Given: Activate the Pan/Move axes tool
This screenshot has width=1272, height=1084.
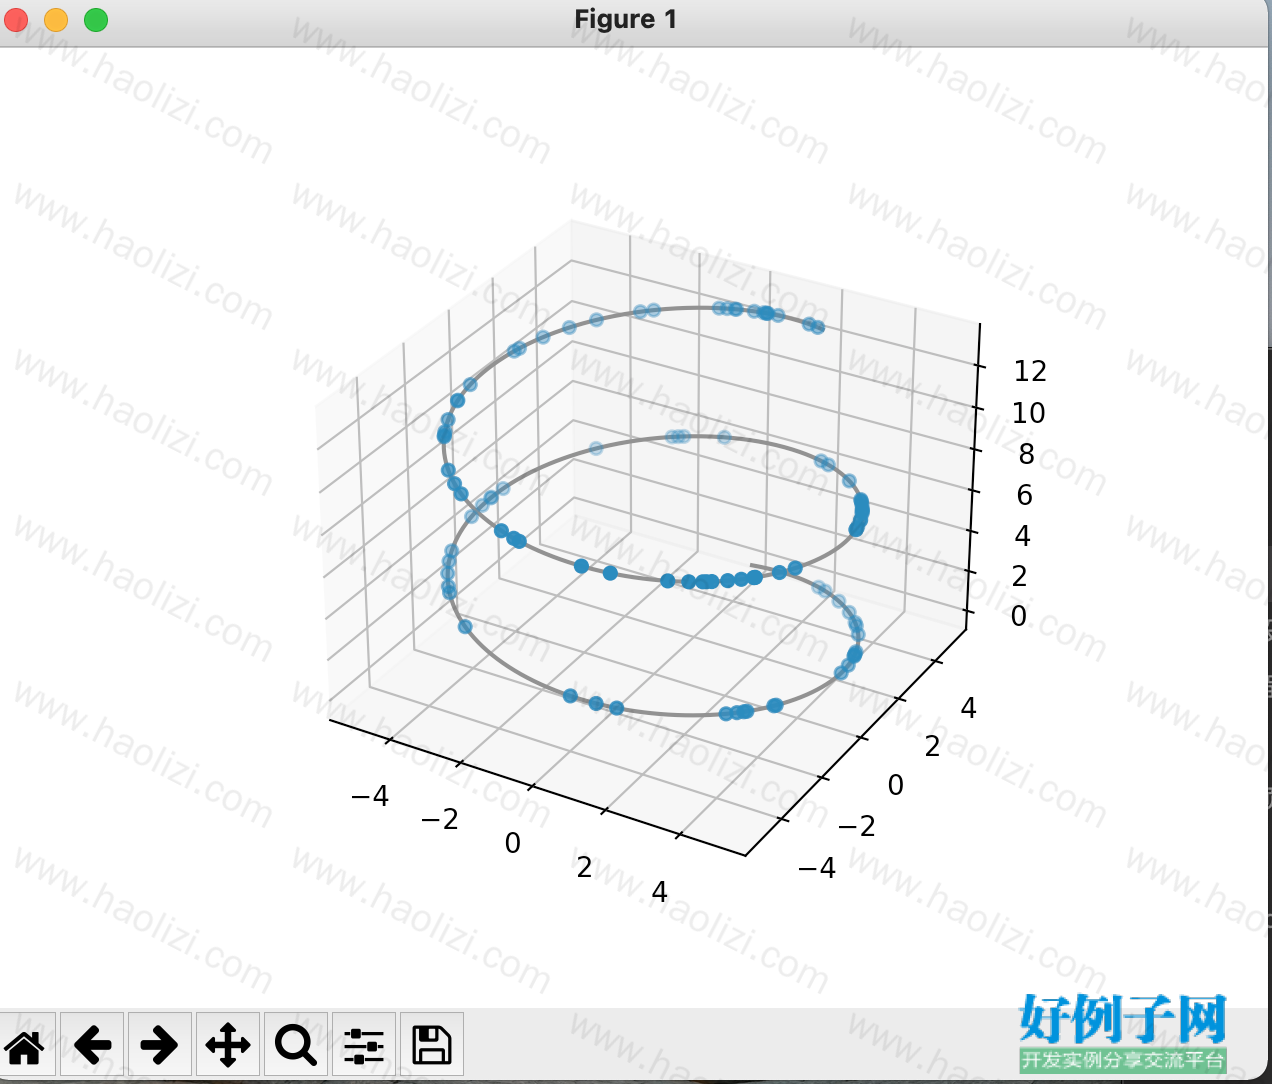Looking at the screenshot, I should tap(228, 1046).
